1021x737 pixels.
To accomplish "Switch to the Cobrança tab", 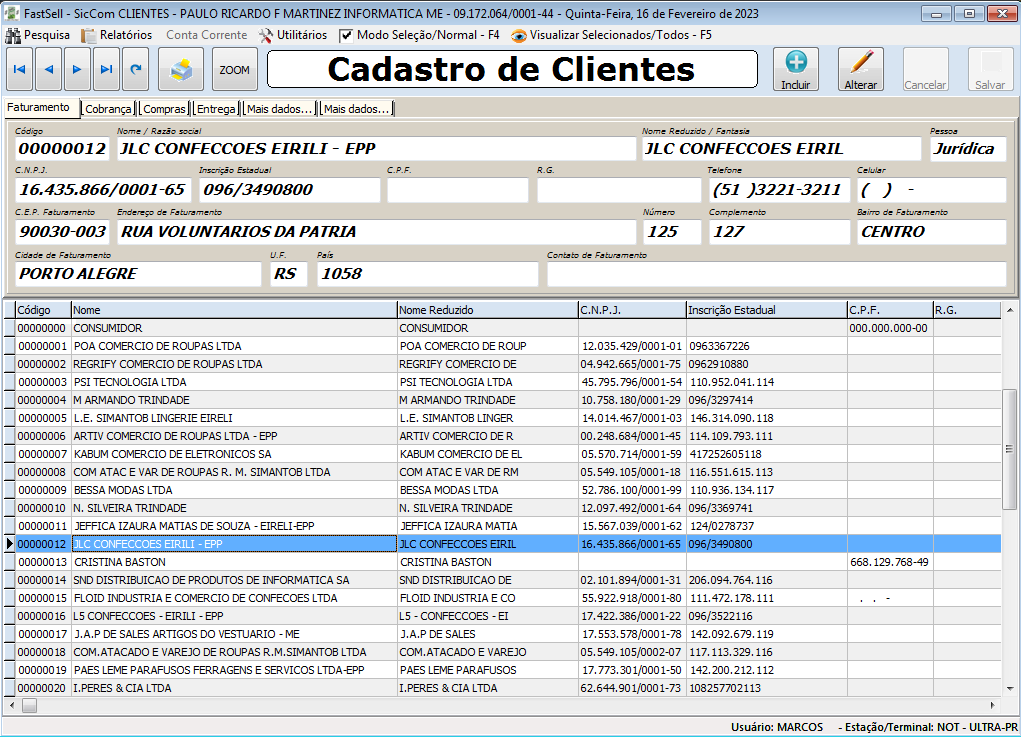I will pyautogui.click(x=106, y=109).
